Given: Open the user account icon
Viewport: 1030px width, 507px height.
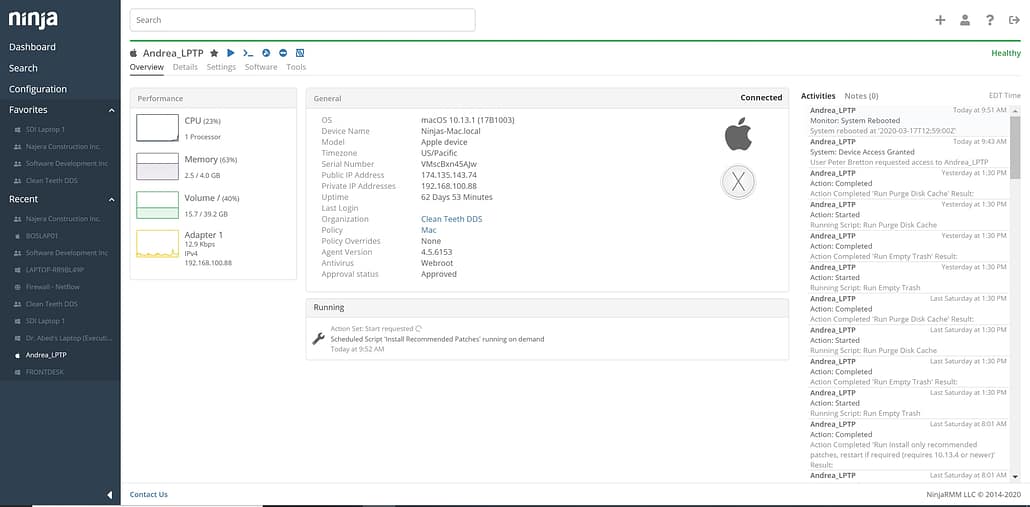Looking at the screenshot, I should tap(965, 20).
